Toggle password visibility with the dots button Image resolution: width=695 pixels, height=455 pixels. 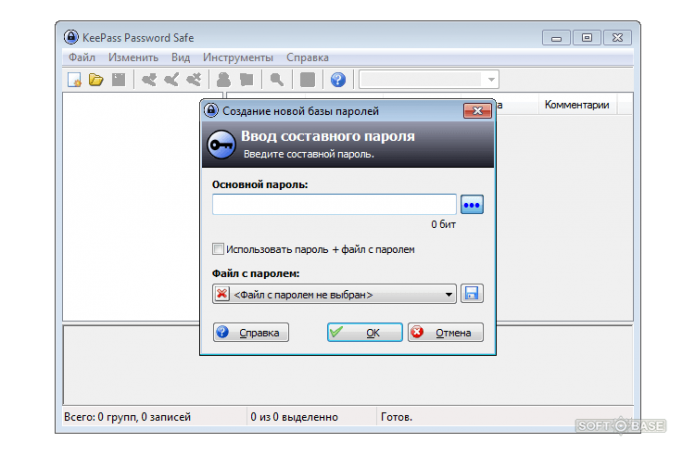472,205
